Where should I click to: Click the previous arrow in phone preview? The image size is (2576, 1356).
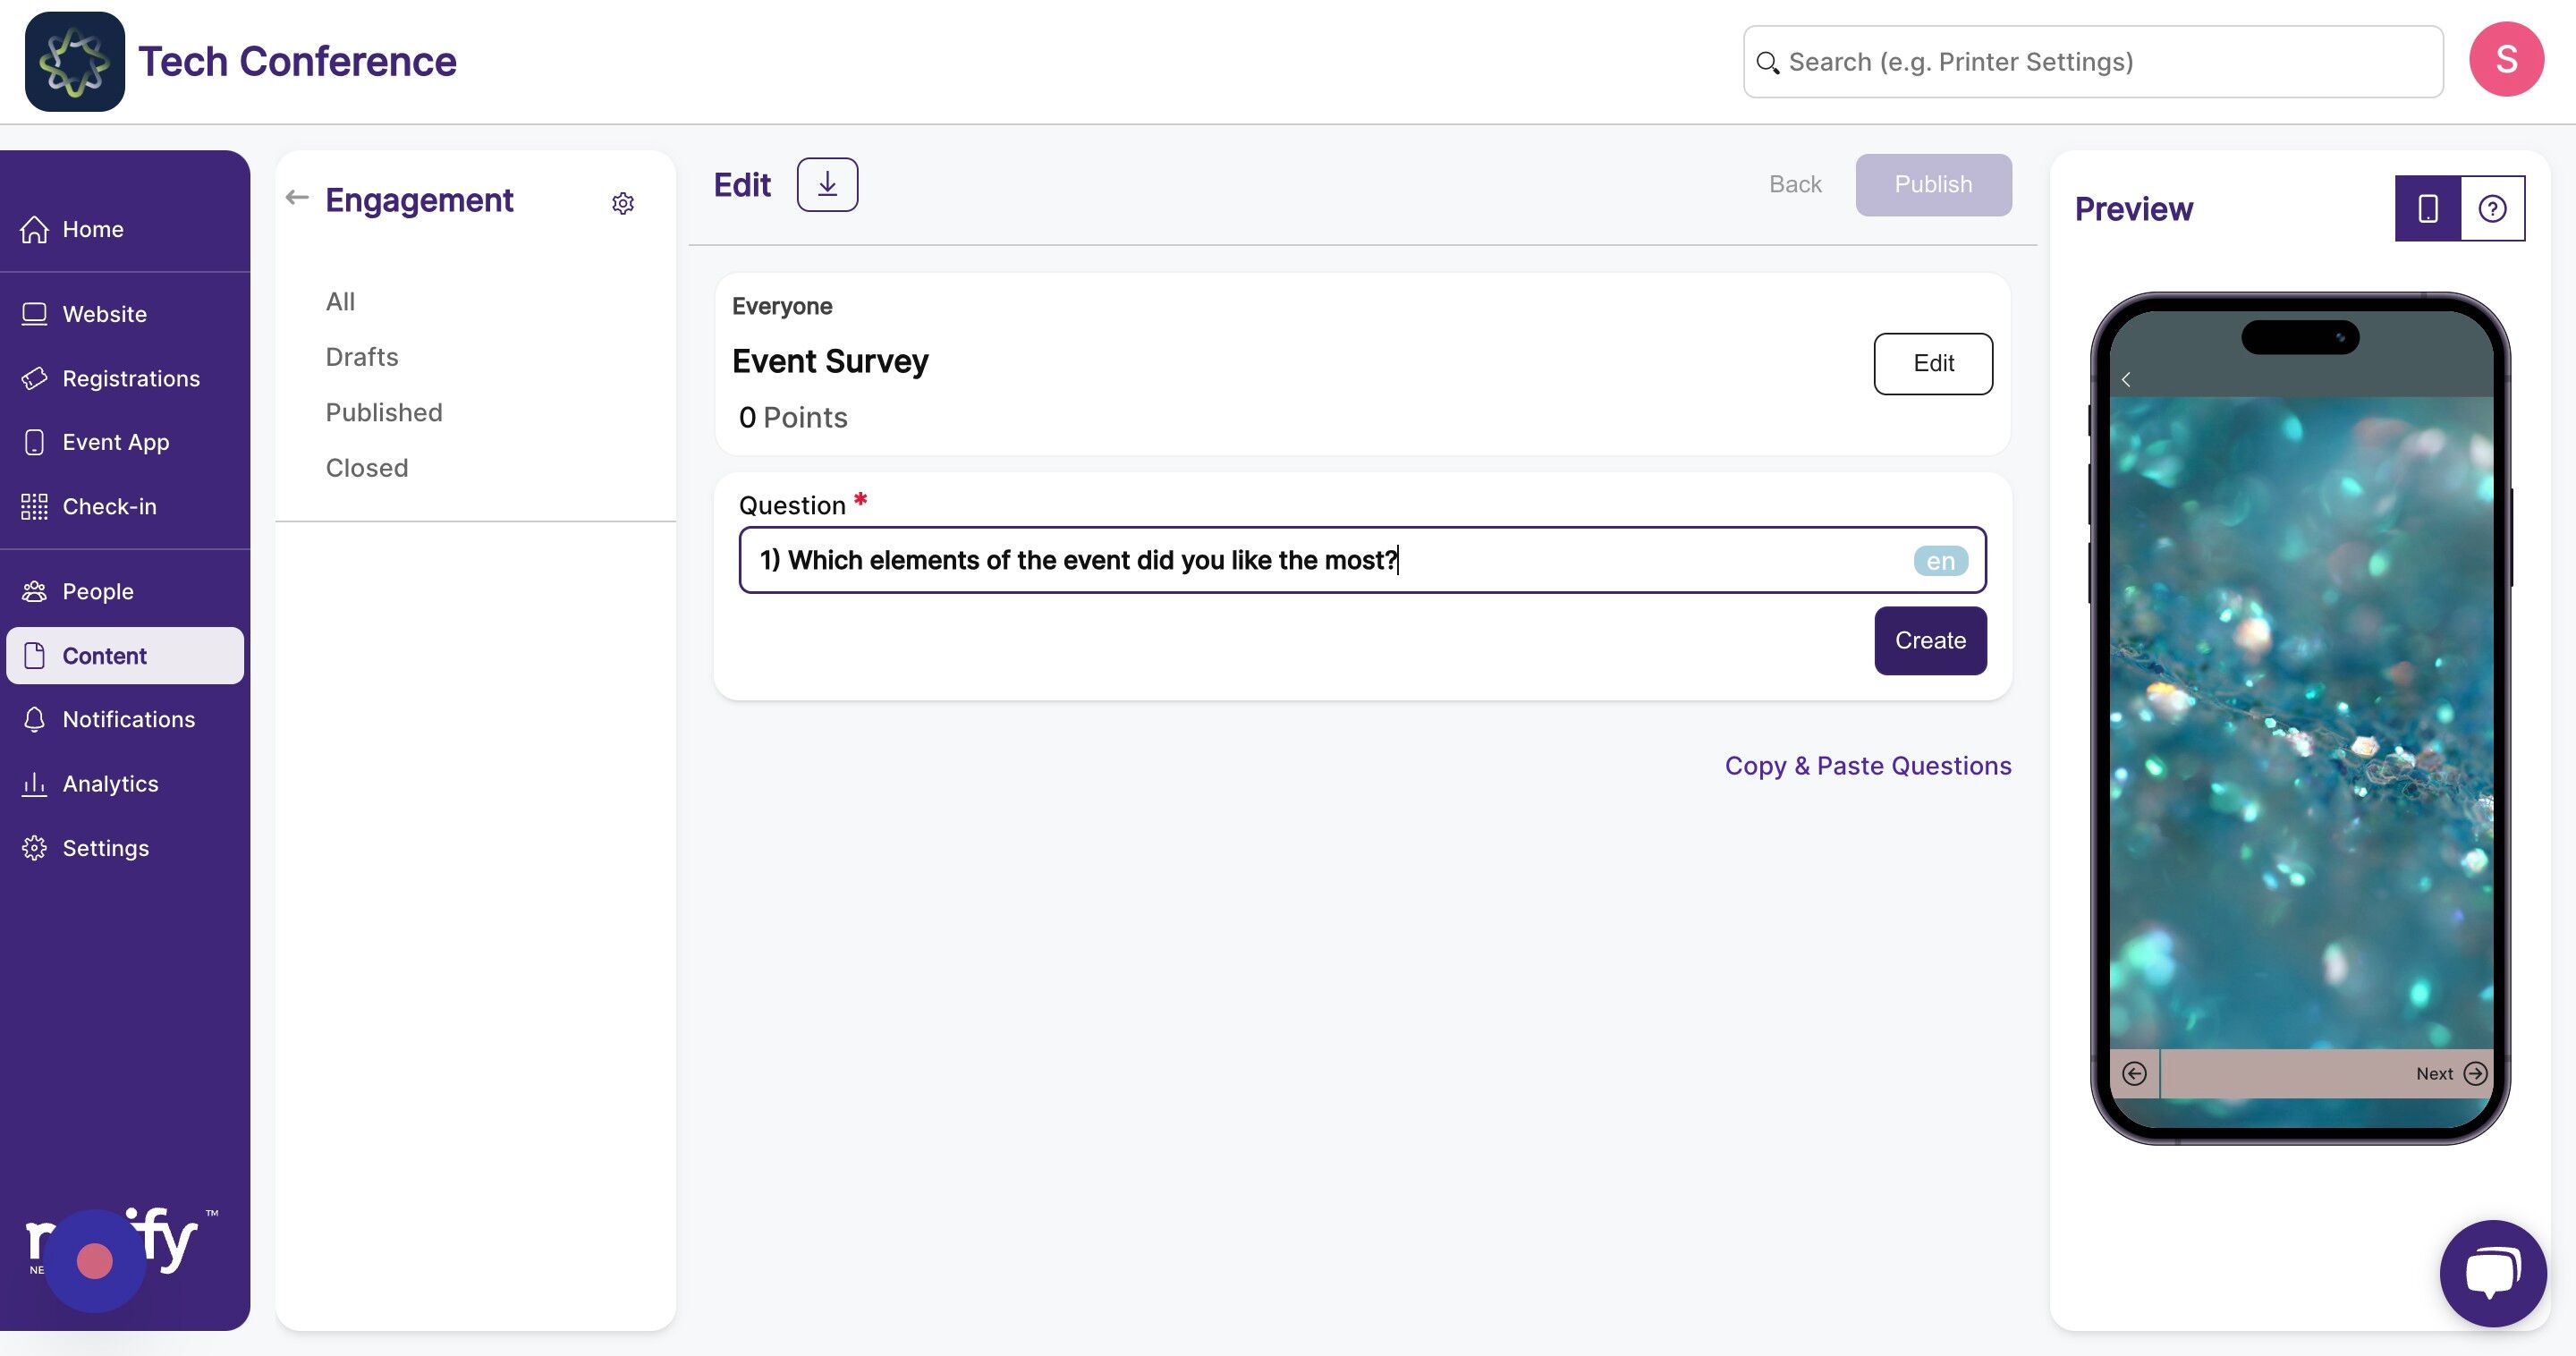(2134, 1073)
